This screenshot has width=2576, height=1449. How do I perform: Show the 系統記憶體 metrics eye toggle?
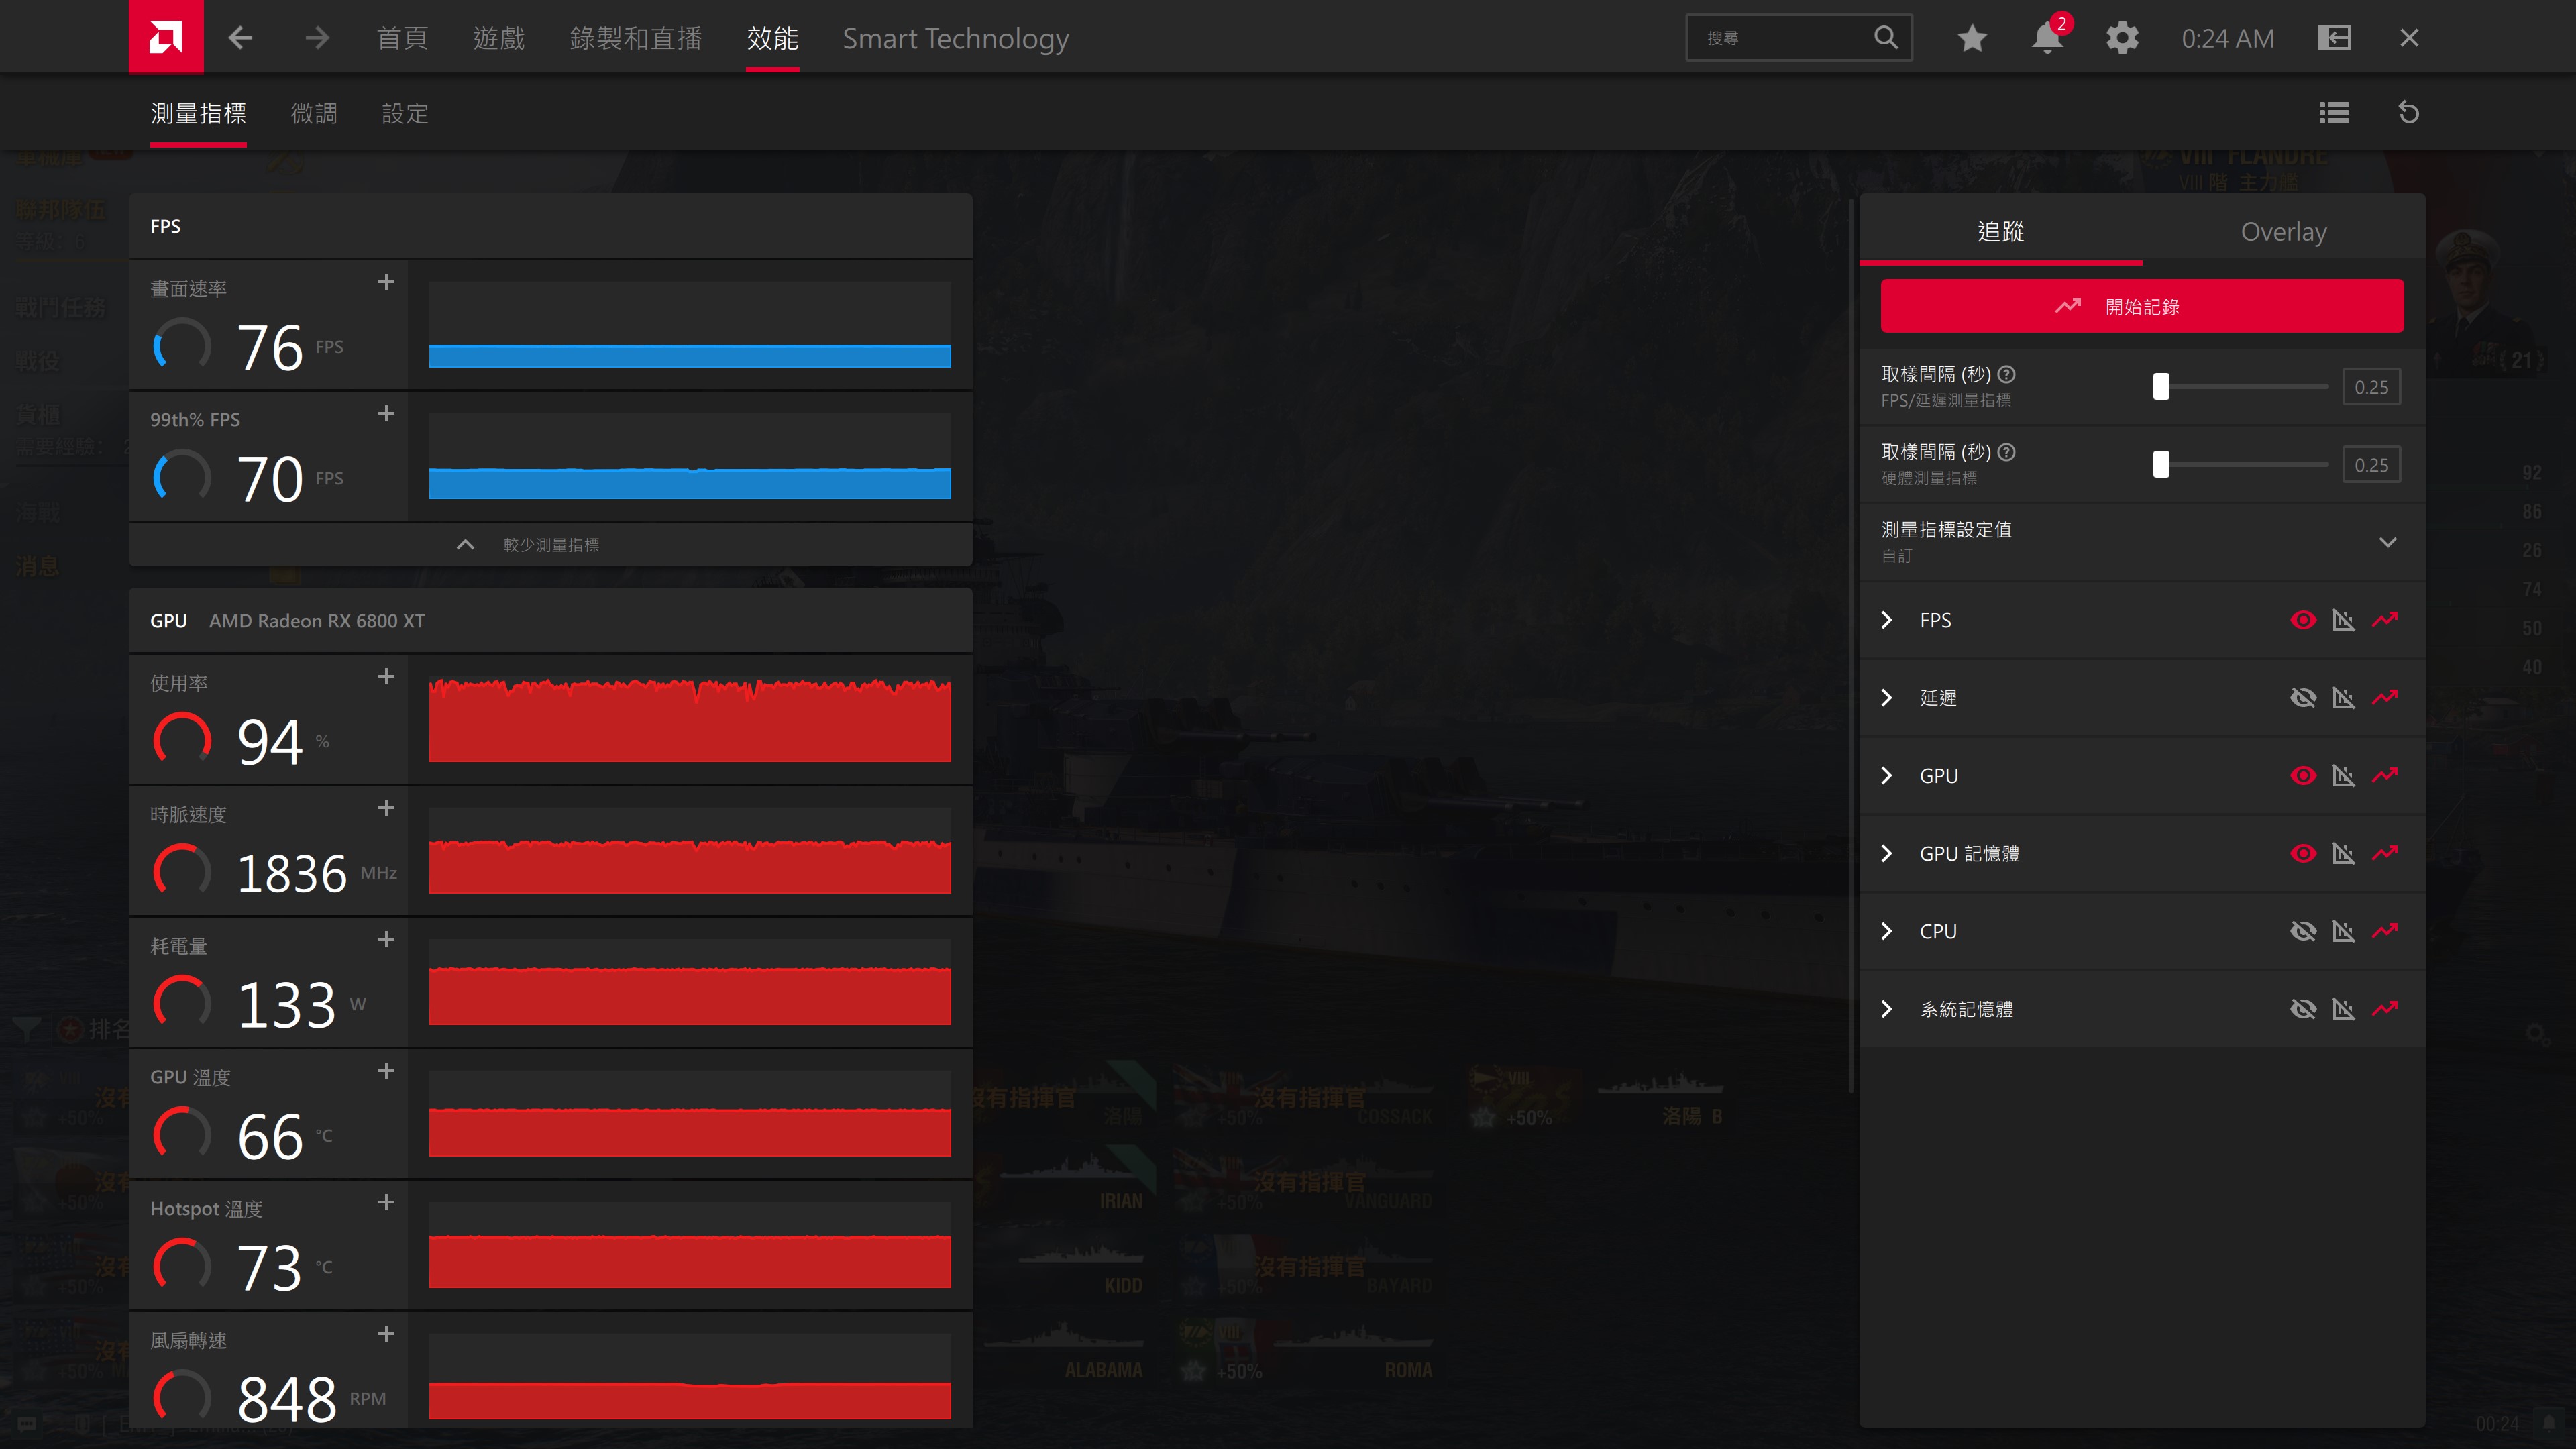2302,1009
